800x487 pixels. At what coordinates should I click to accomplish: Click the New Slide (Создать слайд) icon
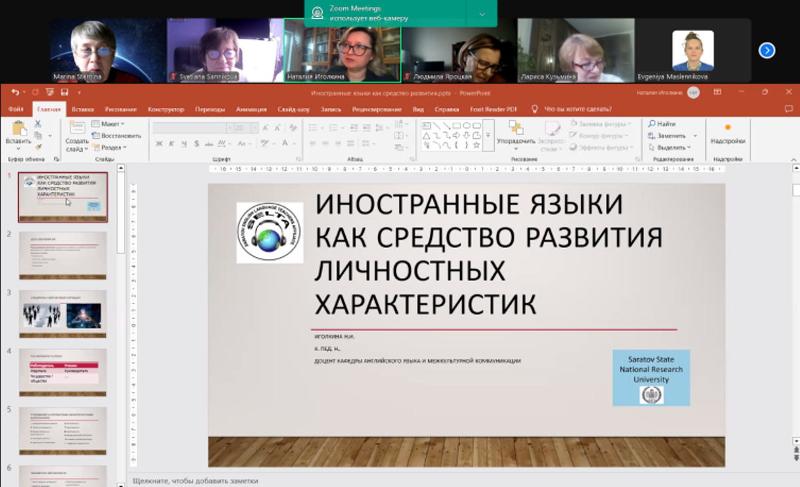[77, 133]
